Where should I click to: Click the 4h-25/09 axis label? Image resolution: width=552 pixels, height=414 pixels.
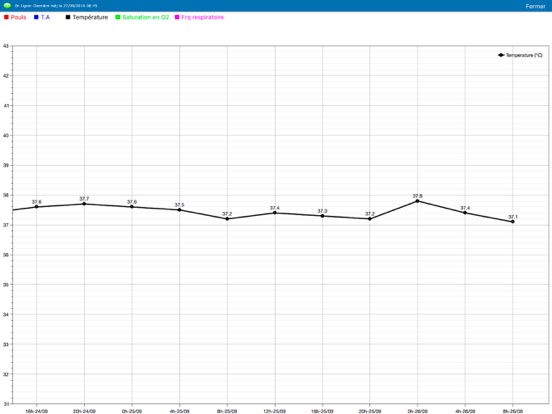[x=180, y=411]
